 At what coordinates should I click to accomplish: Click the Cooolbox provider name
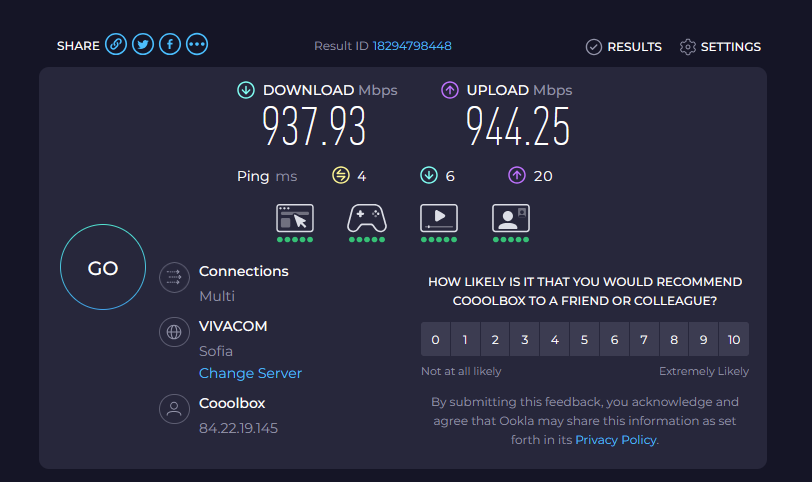pyautogui.click(x=232, y=403)
